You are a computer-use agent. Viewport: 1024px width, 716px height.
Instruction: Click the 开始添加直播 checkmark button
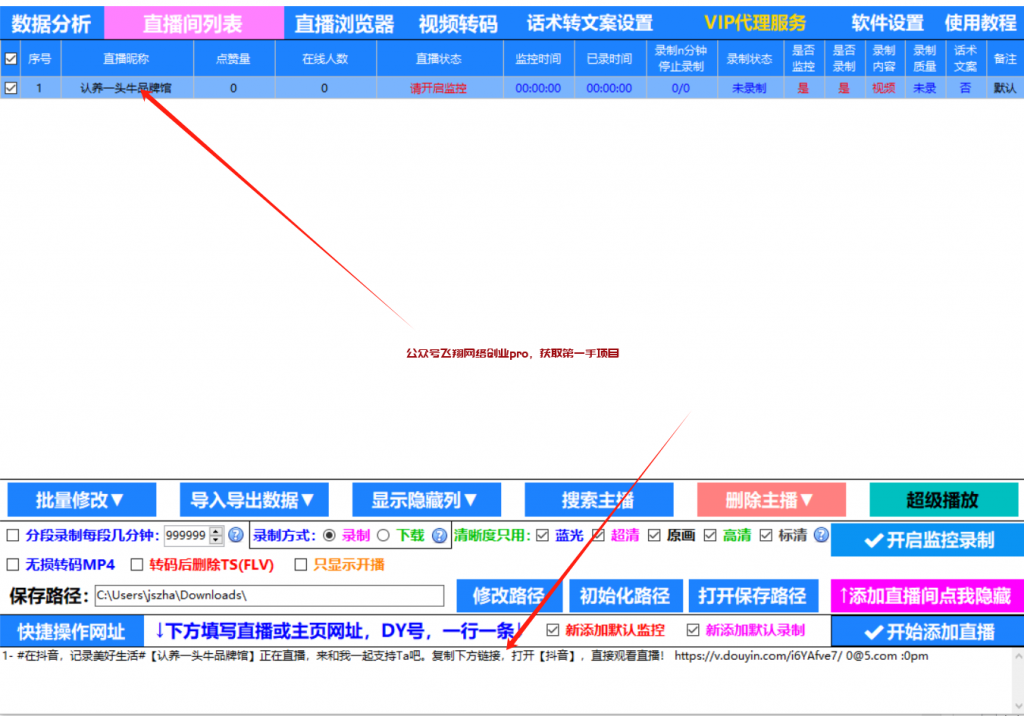pyautogui.click(x=927, y=631)
